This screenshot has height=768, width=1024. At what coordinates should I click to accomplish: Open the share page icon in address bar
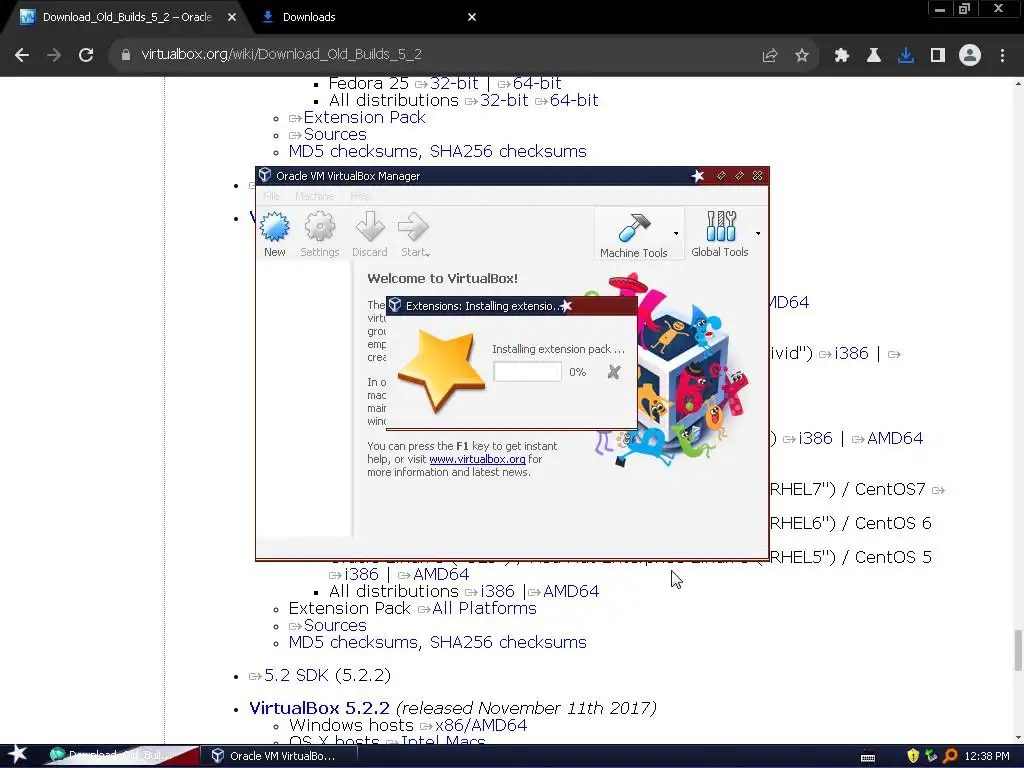(770, 56)
